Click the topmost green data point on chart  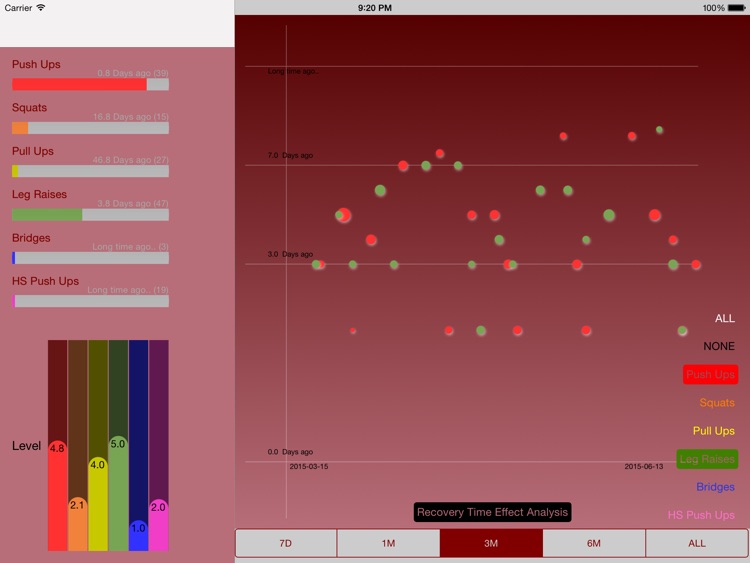659,130
